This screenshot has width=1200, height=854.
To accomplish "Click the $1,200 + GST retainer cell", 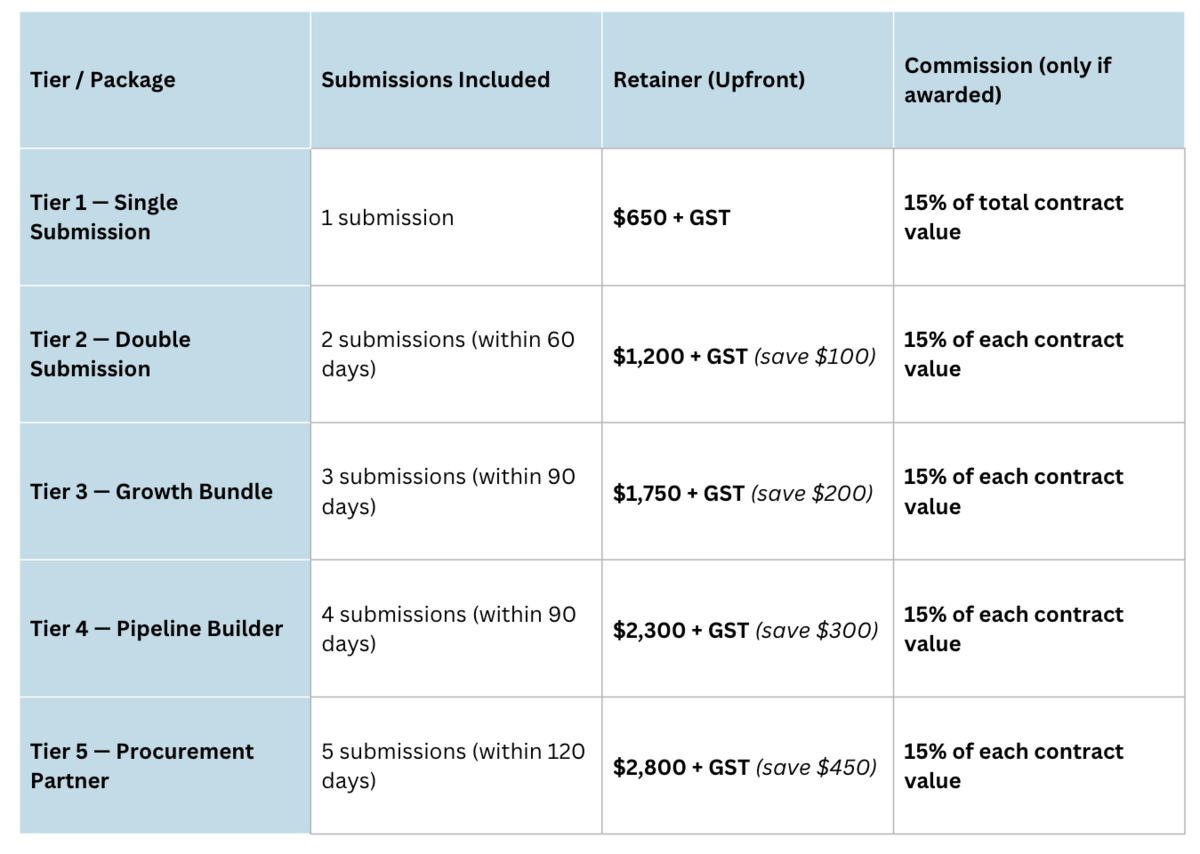I will point(744,356).
